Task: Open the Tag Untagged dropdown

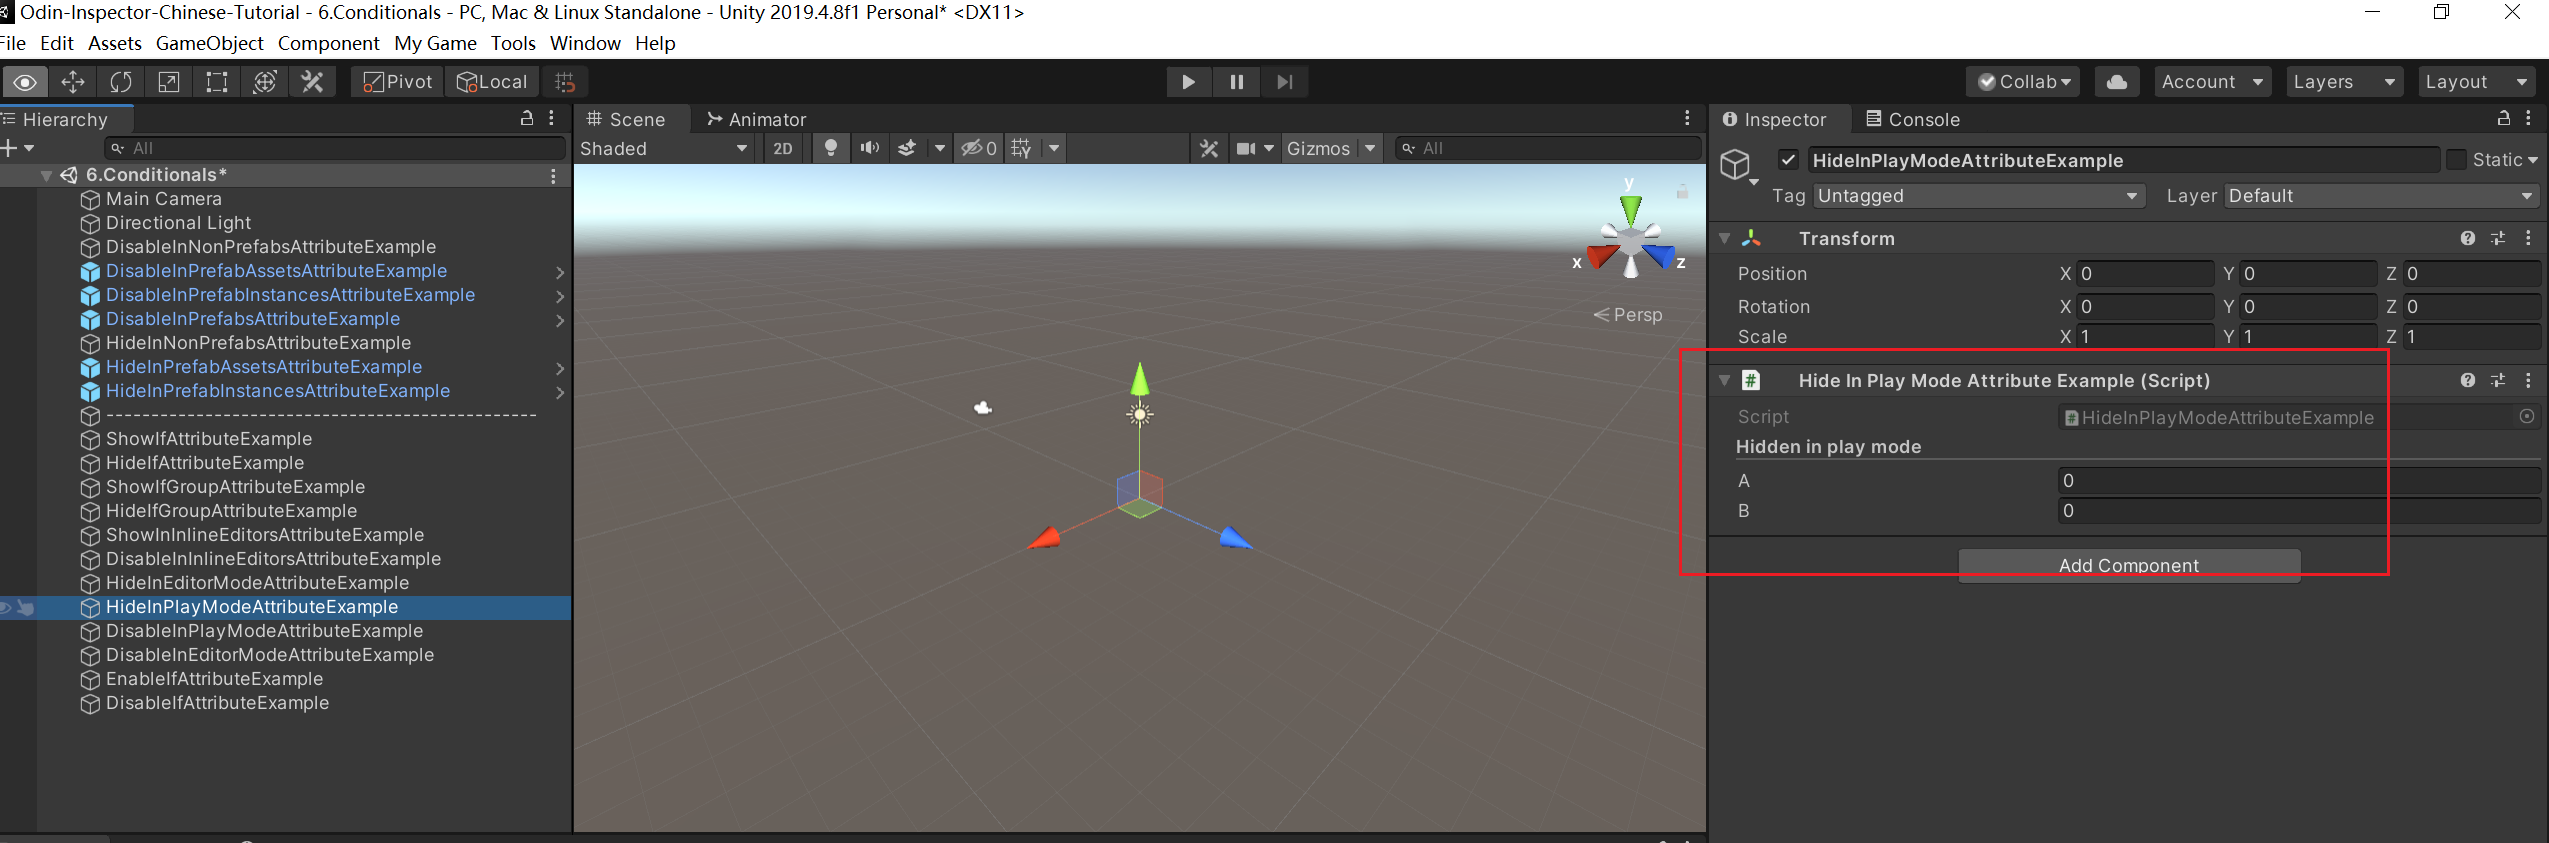Action: (1979, 196)
